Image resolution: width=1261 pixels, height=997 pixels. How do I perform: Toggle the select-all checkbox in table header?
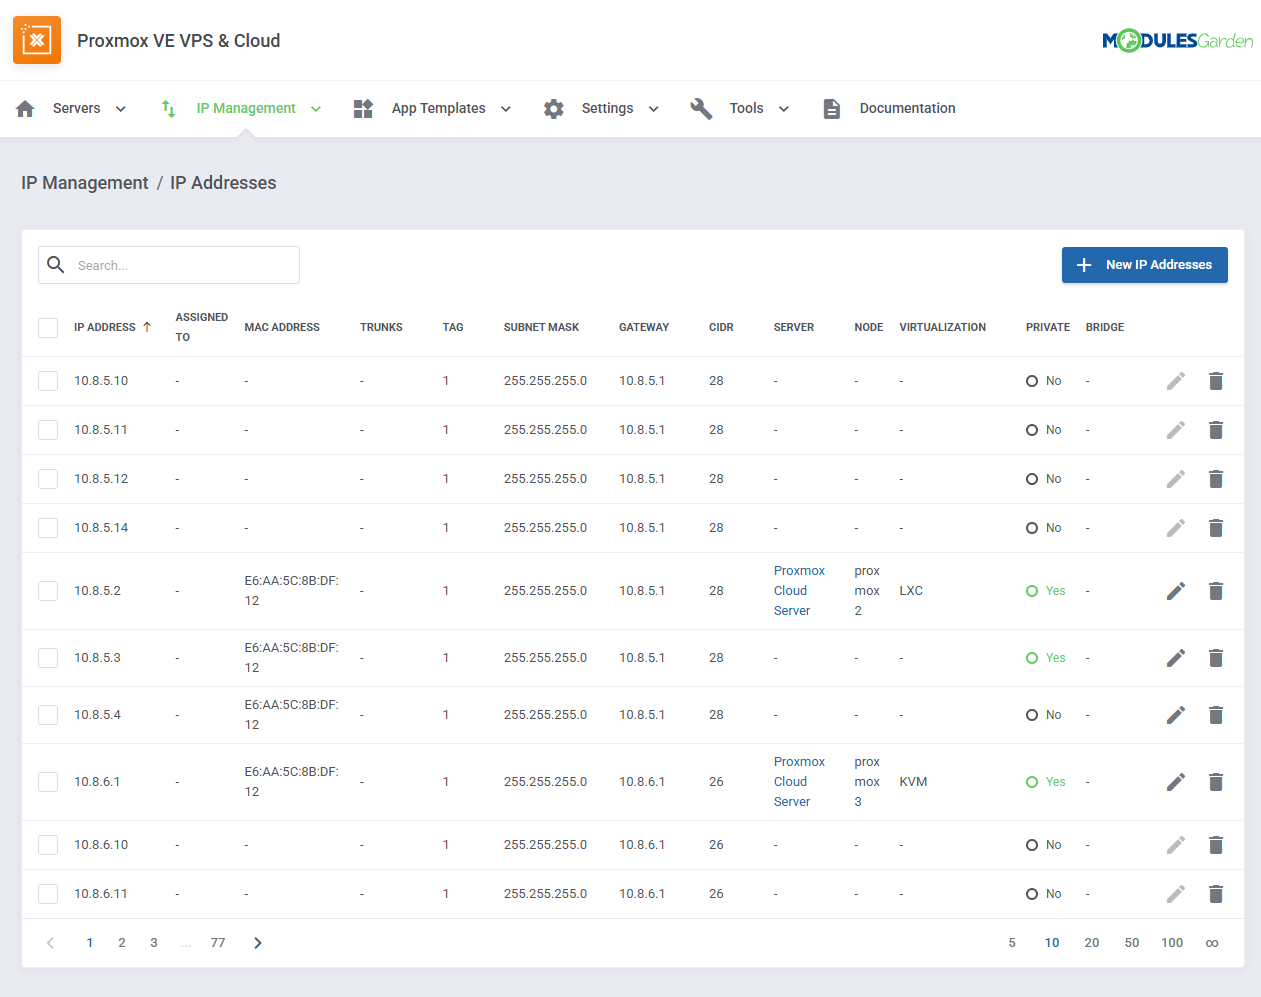(48, 327)
